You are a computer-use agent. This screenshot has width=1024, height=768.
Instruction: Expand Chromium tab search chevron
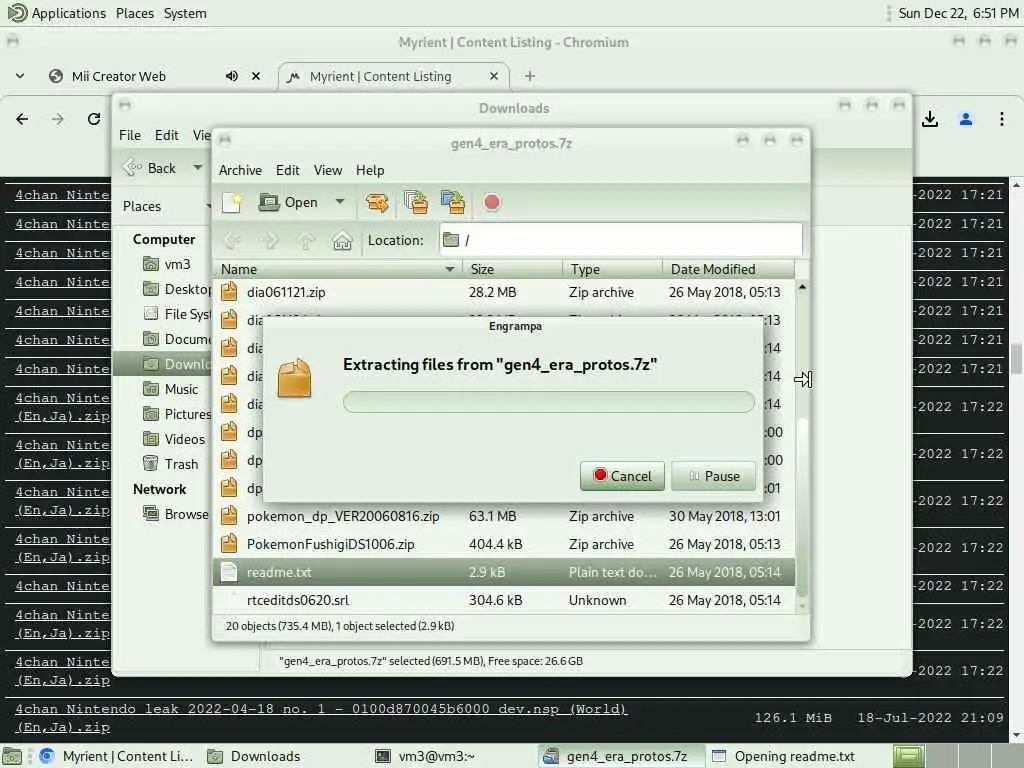(20, 76)
